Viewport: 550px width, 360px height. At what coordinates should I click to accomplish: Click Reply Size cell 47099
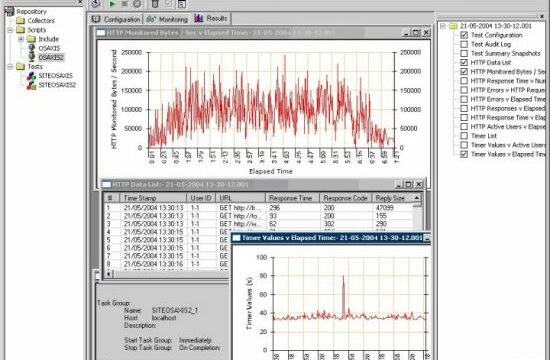click(x=384, y=208)
